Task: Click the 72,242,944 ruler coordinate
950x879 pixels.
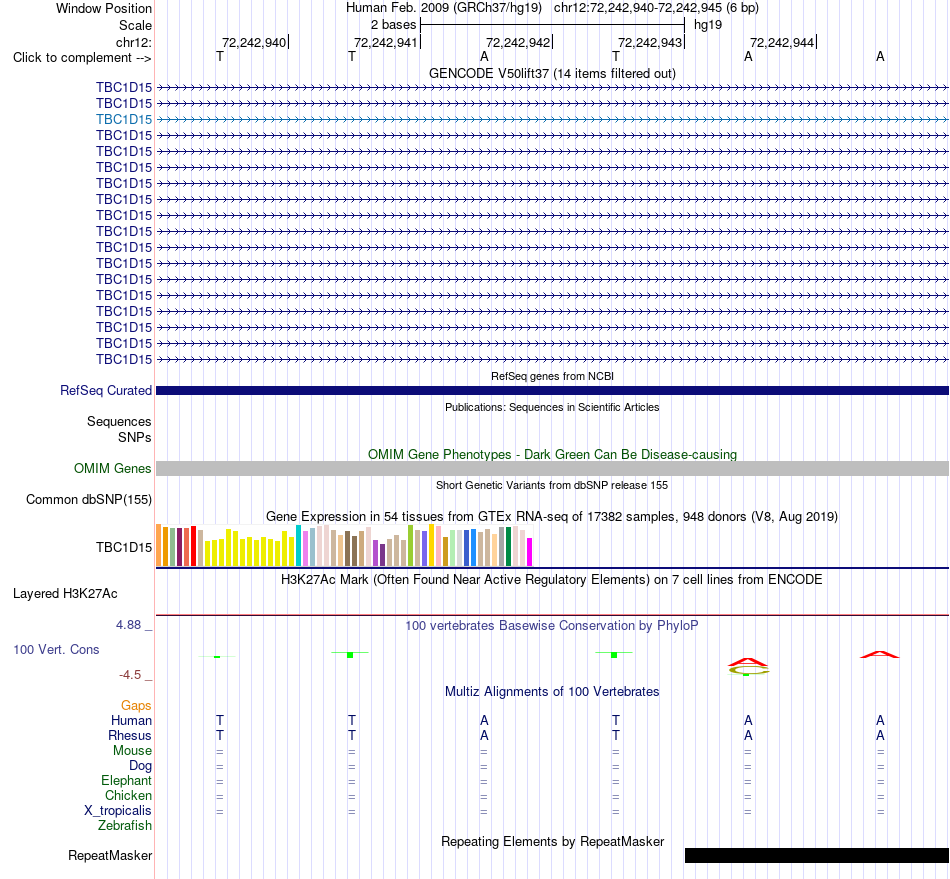Action: click(x=782, y=42)
